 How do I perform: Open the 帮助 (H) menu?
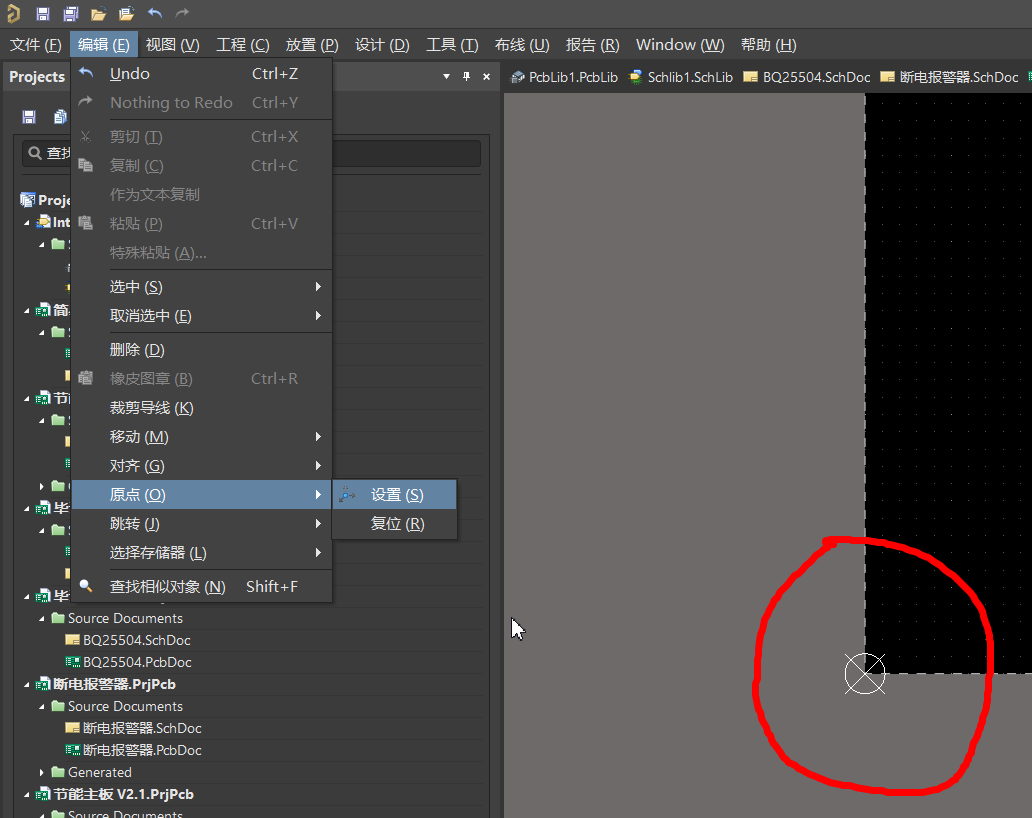pos(768,45)
